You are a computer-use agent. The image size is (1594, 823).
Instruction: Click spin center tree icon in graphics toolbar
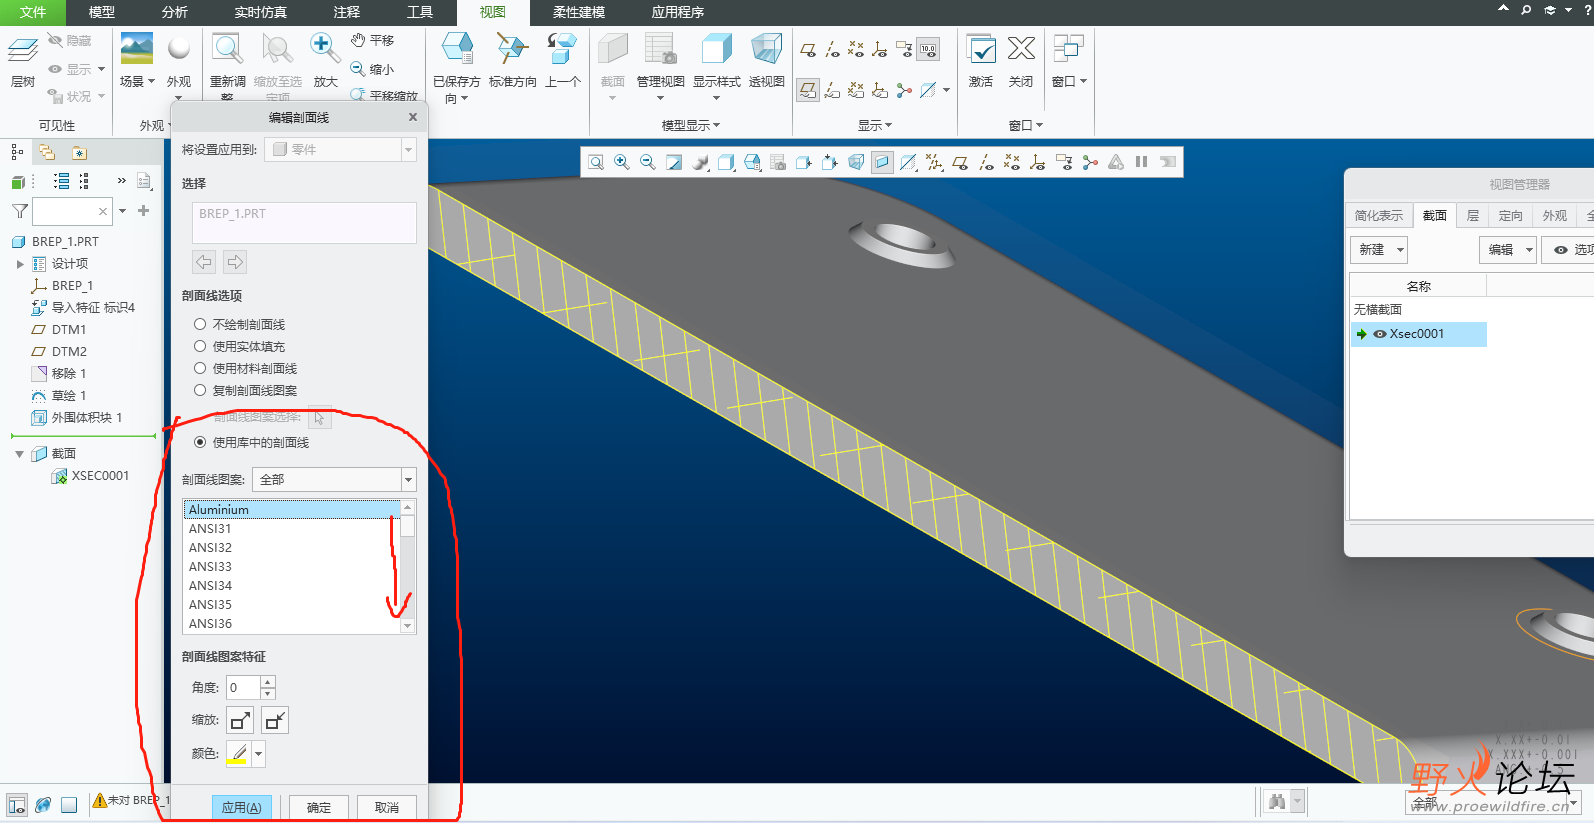pos(1090,162)
